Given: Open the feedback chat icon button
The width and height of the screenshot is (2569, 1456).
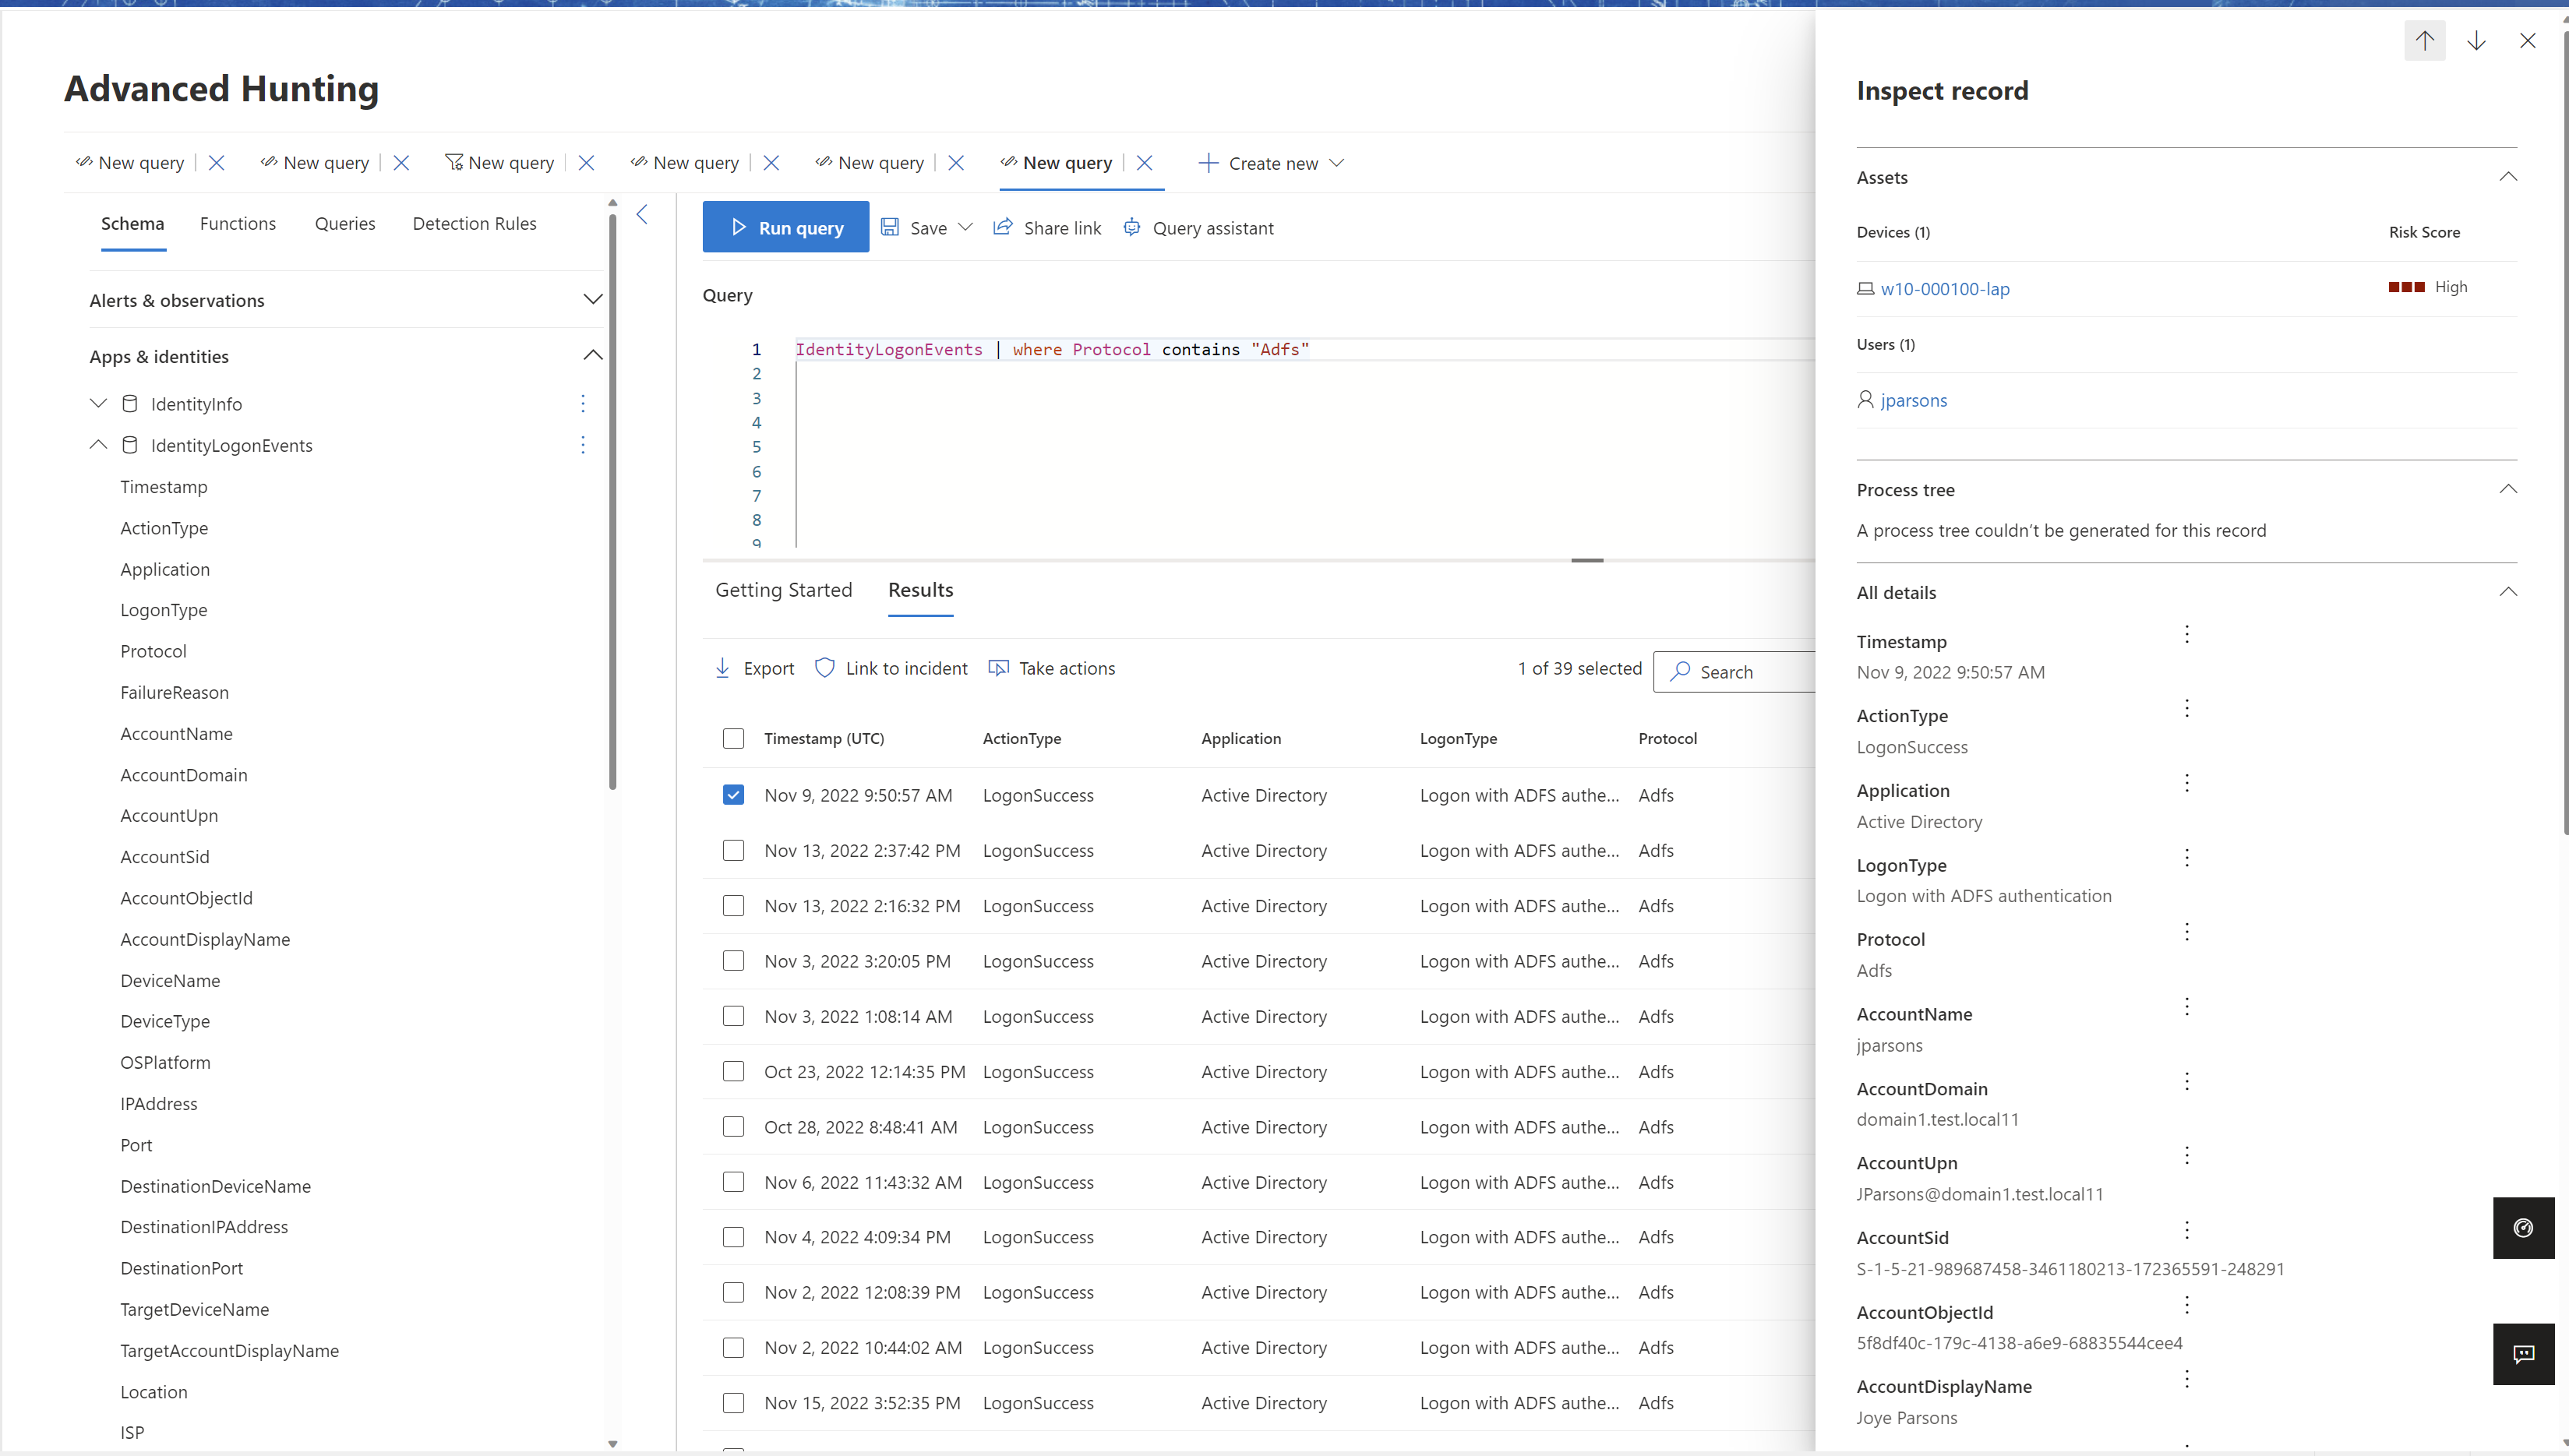Looking at the screenshot, I should pyautogui.click(x=2523, y=1353).
